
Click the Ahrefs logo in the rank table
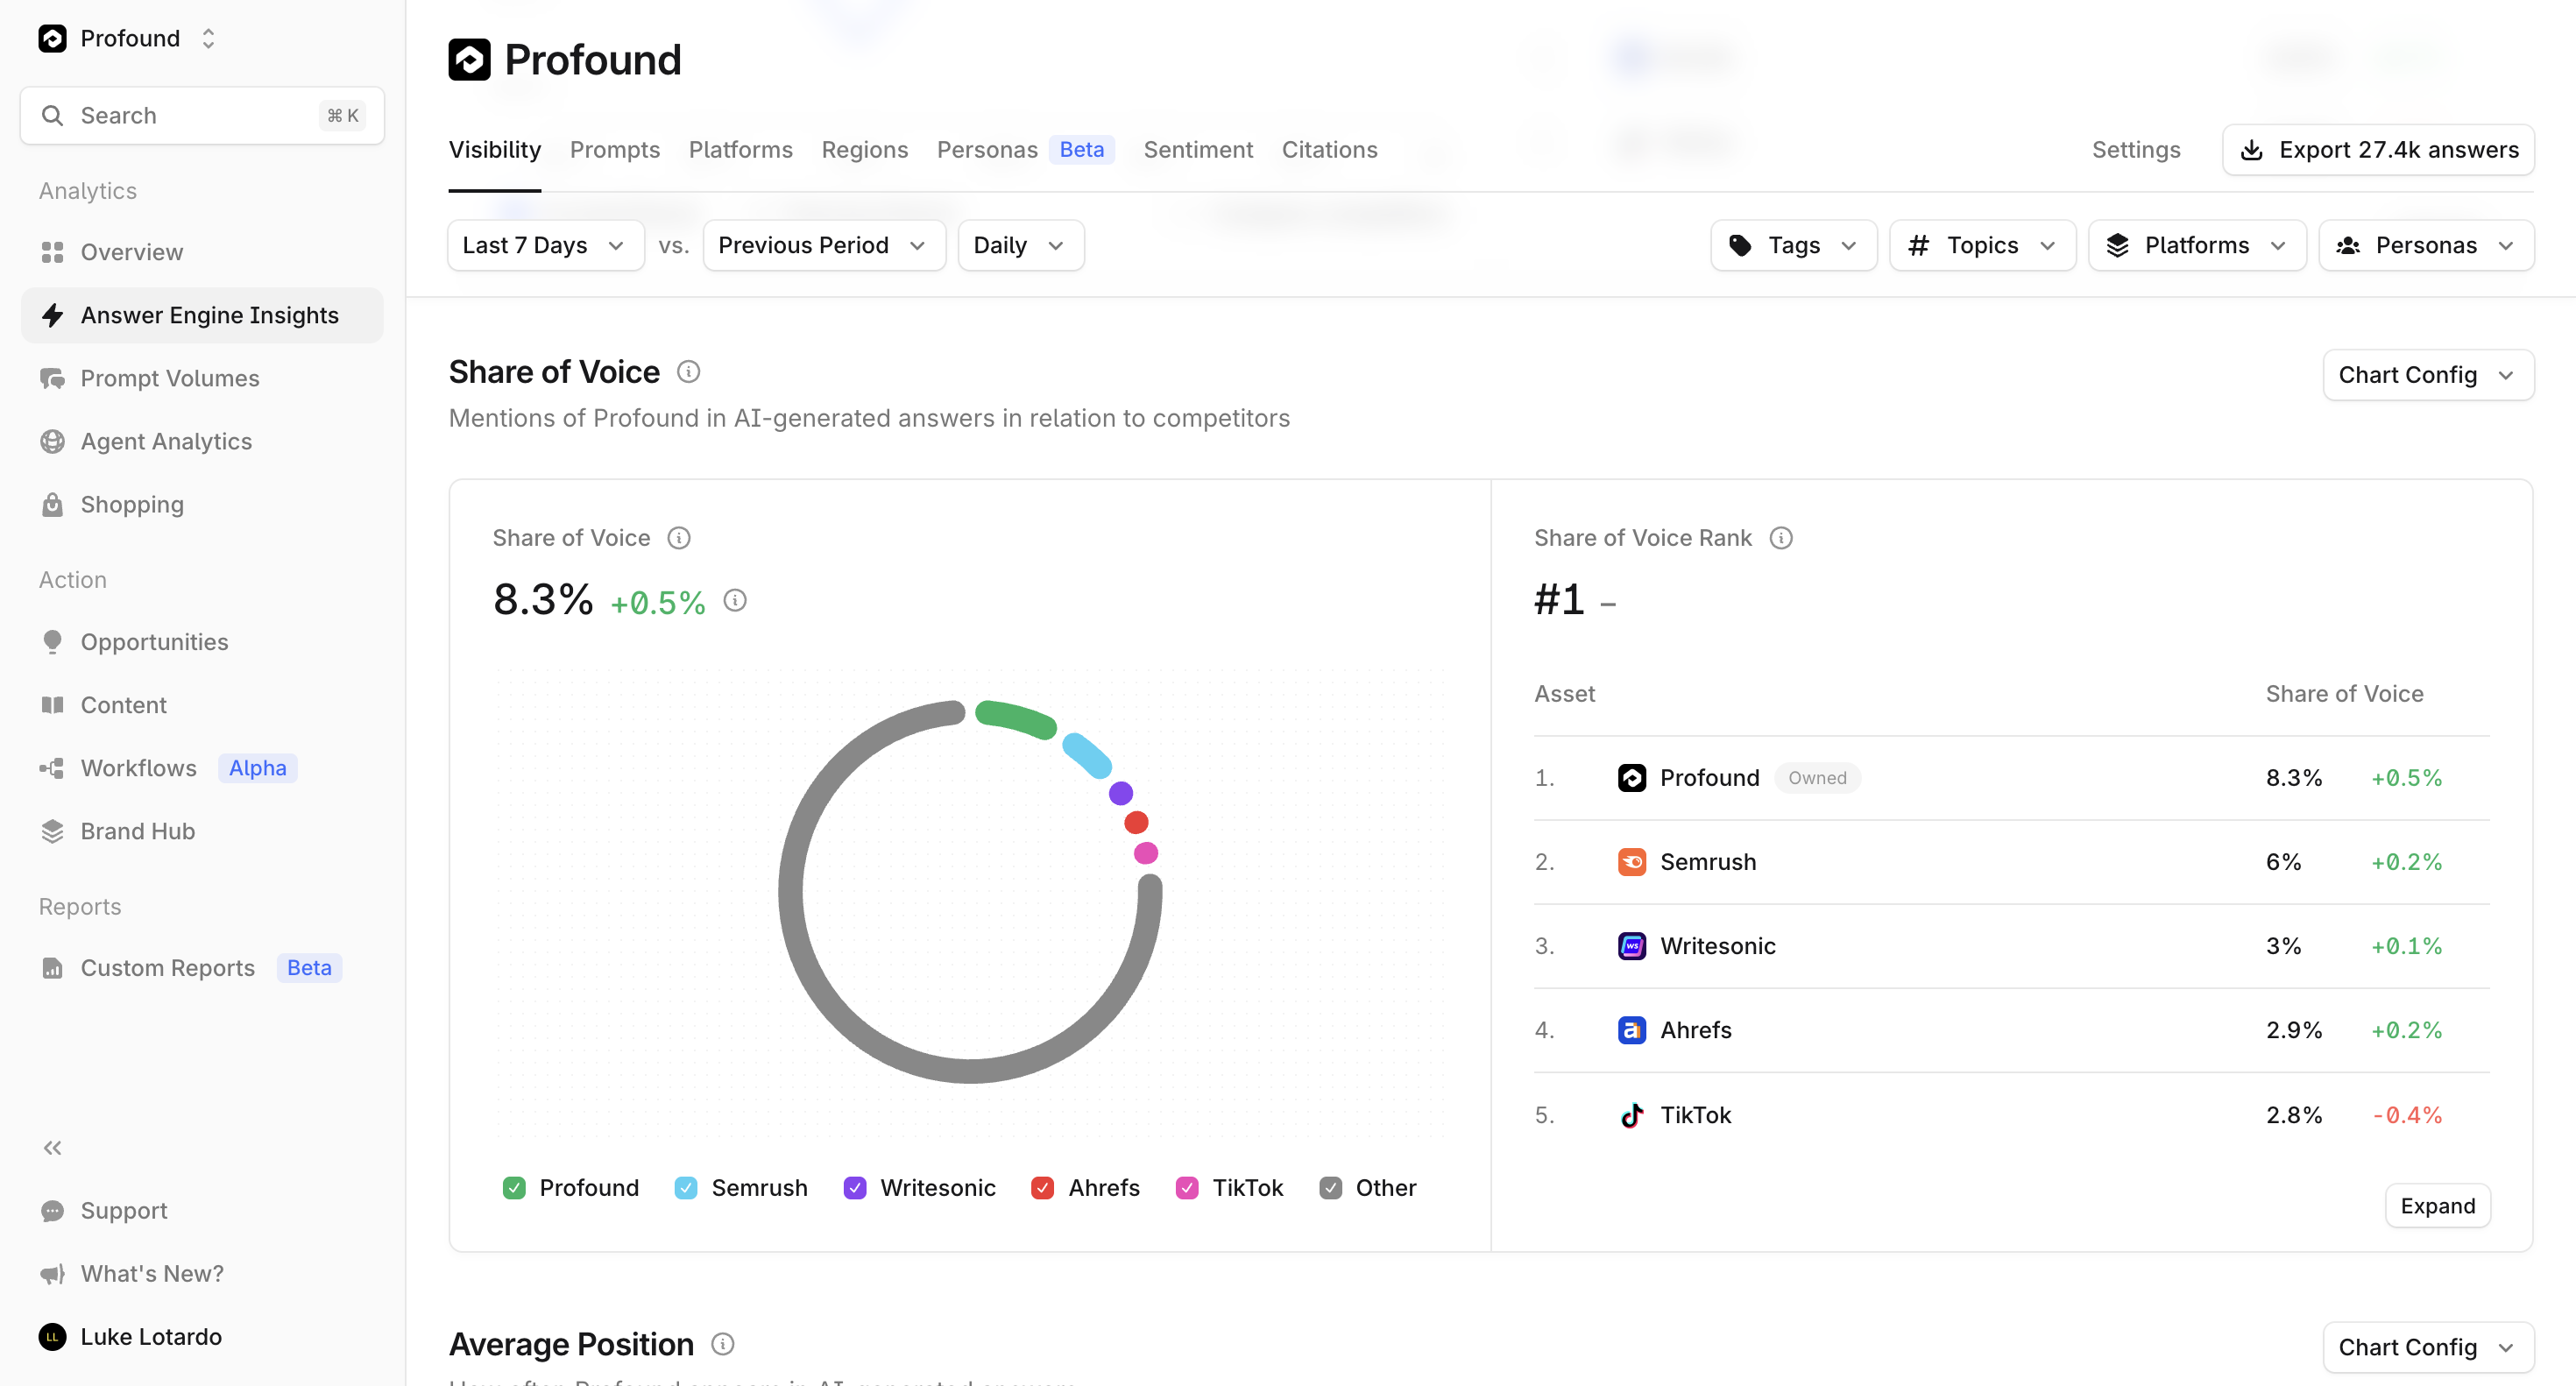1632,1030
